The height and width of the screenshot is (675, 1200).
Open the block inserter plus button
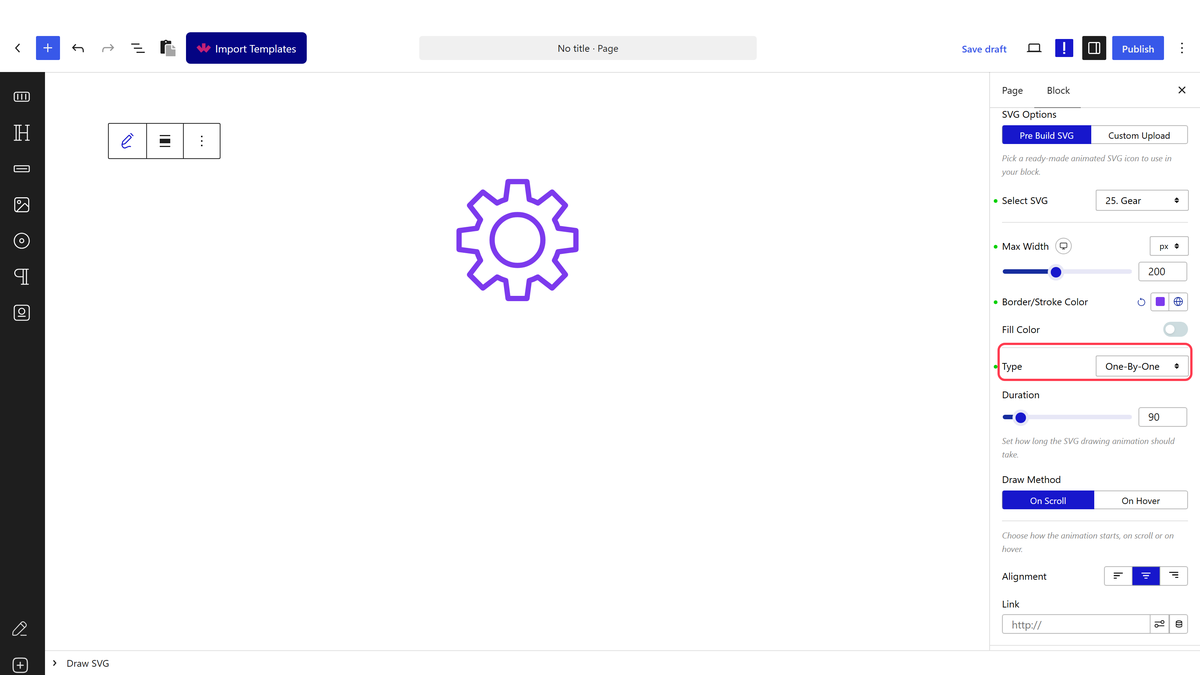48,48
